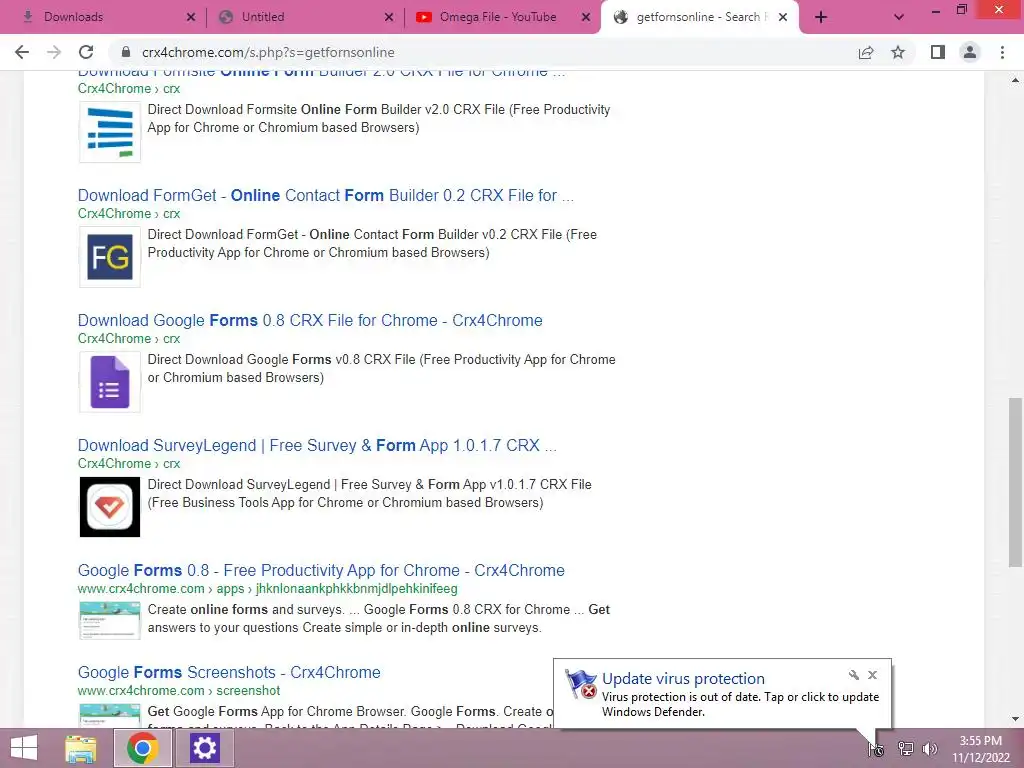1024x768 pixels.
Task: Click the Windows Defender flag icon
Action: tap(581, 684)
